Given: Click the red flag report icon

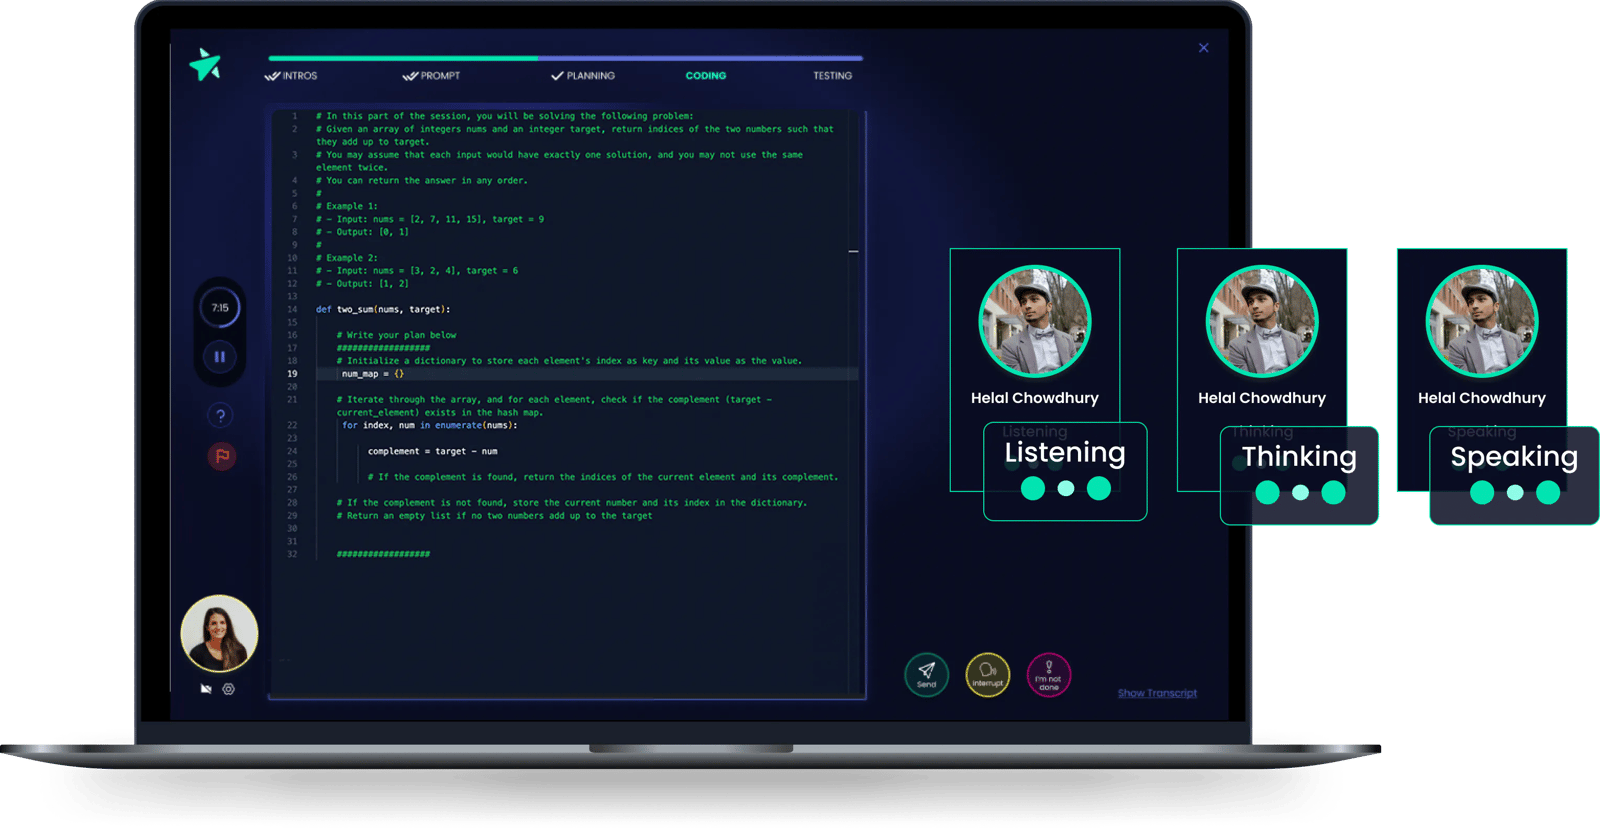Looking at the screenshot, I should click(221, 456).
